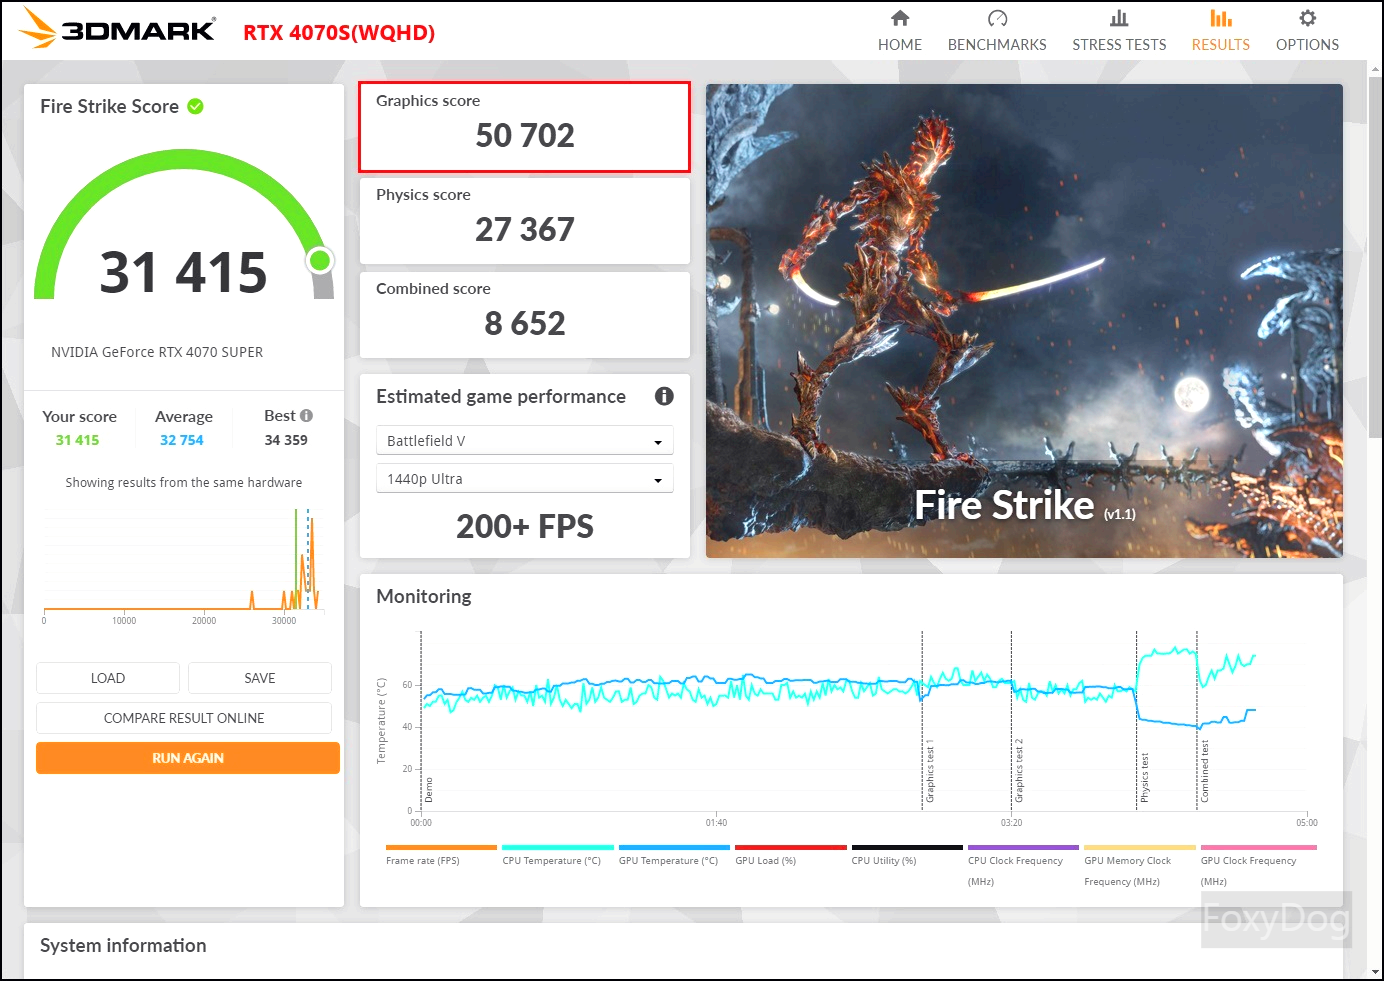This screenshot has height=981, width=1384.
Task: Click the Combined score value 8 652
Action: (x=525, y=323)
